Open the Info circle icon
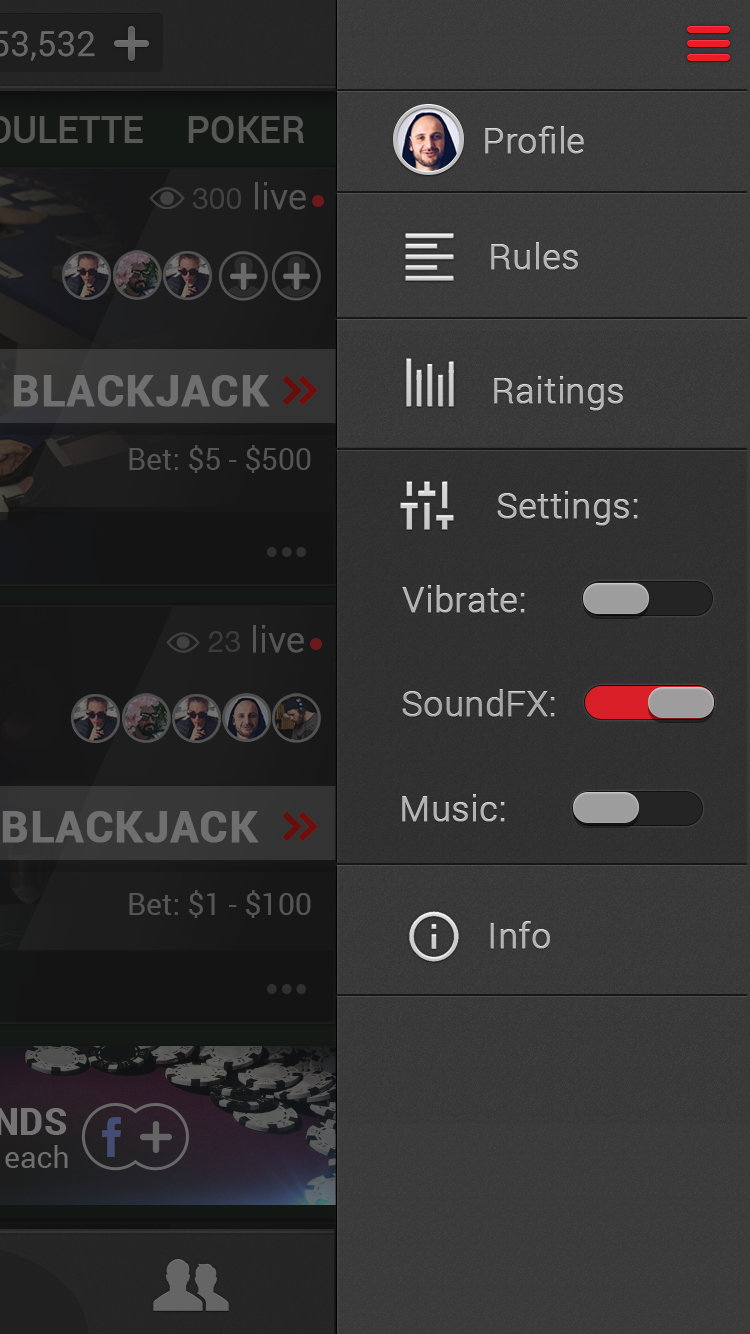Image resolution: width=750 pixels, height=1334 pixels. click(x=434, y=937)
